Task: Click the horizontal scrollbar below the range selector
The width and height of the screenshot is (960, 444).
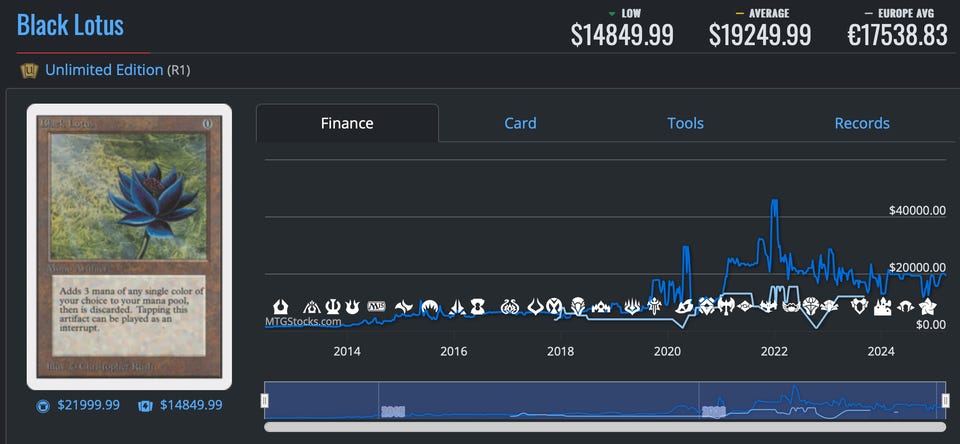Action: coord(605,427)
